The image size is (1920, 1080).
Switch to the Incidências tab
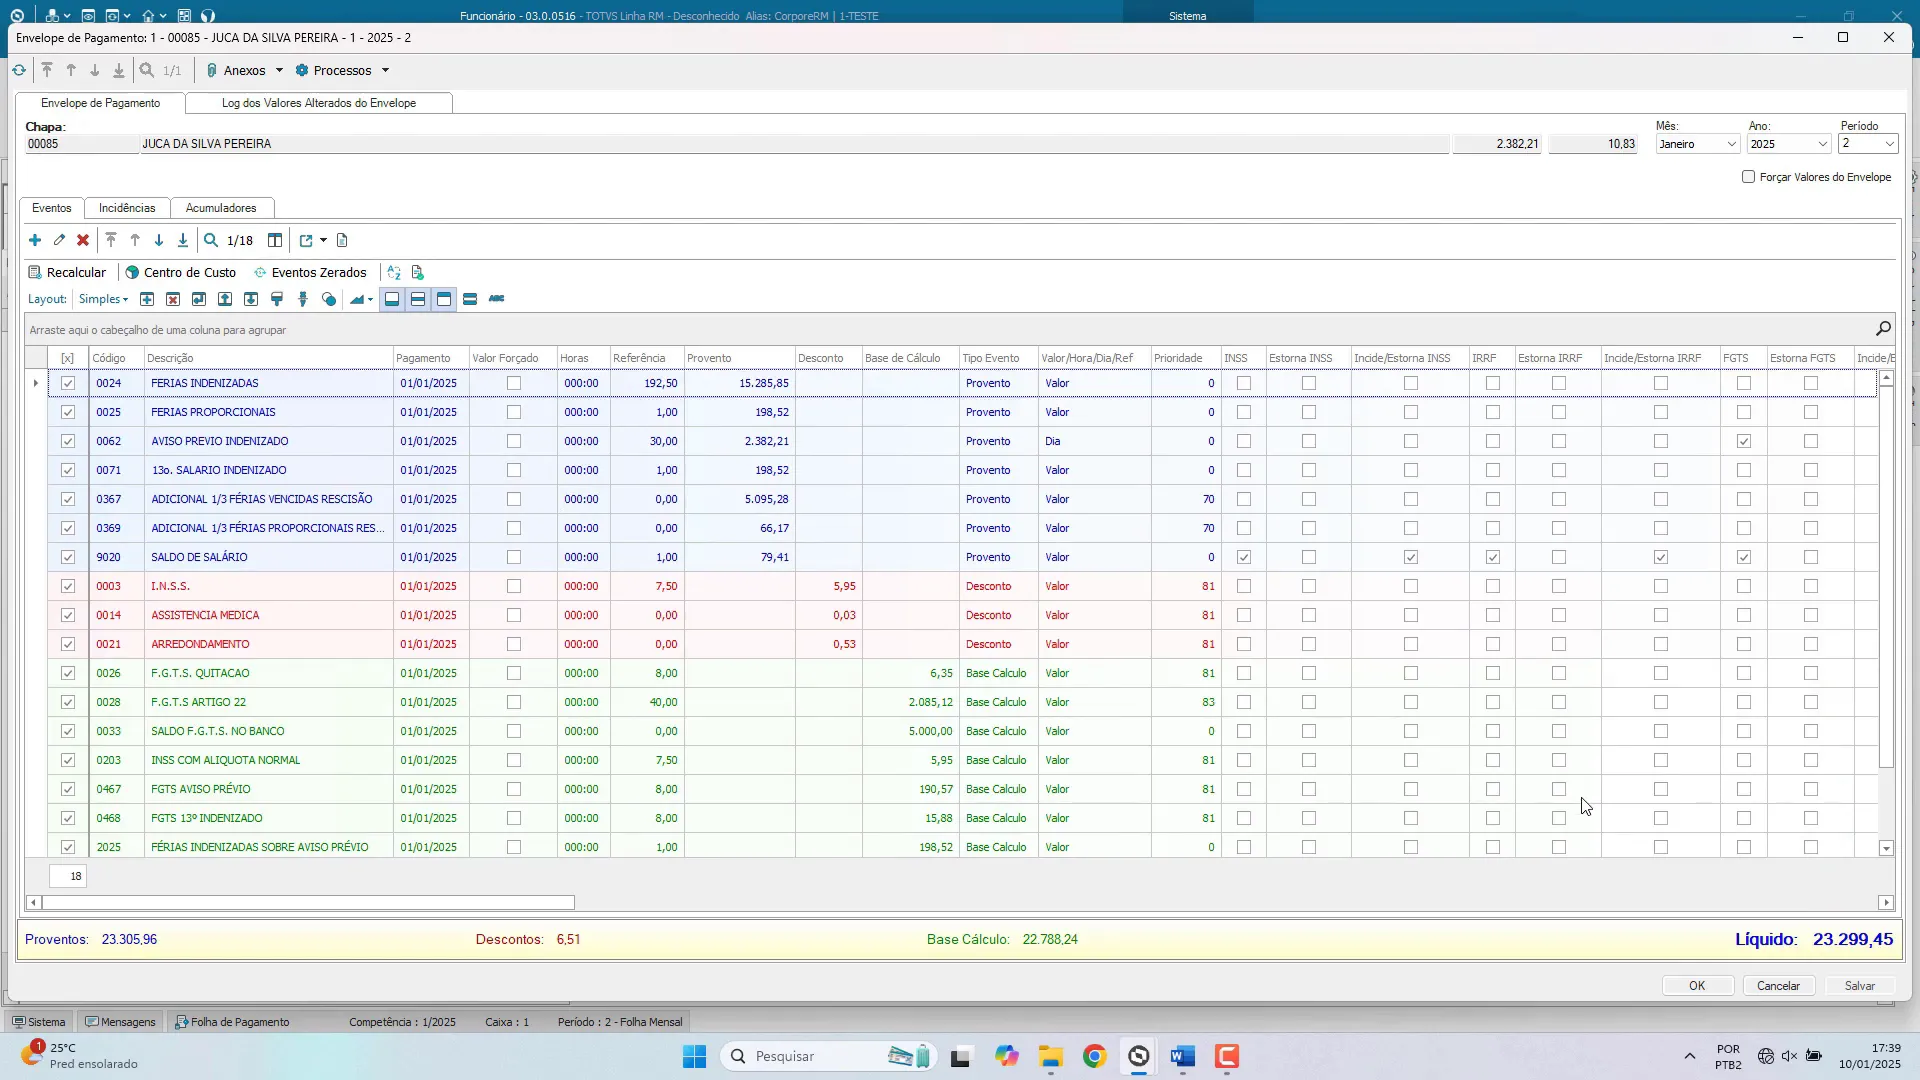127,208
